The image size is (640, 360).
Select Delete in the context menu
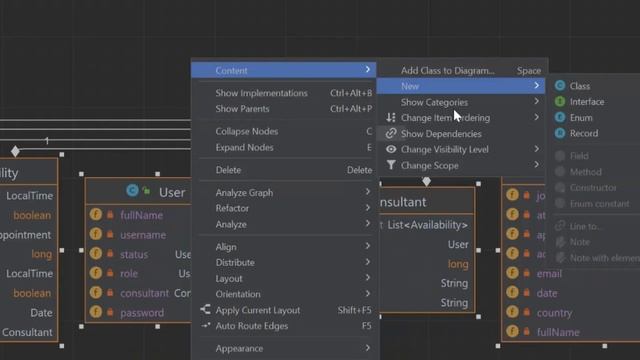285,170
